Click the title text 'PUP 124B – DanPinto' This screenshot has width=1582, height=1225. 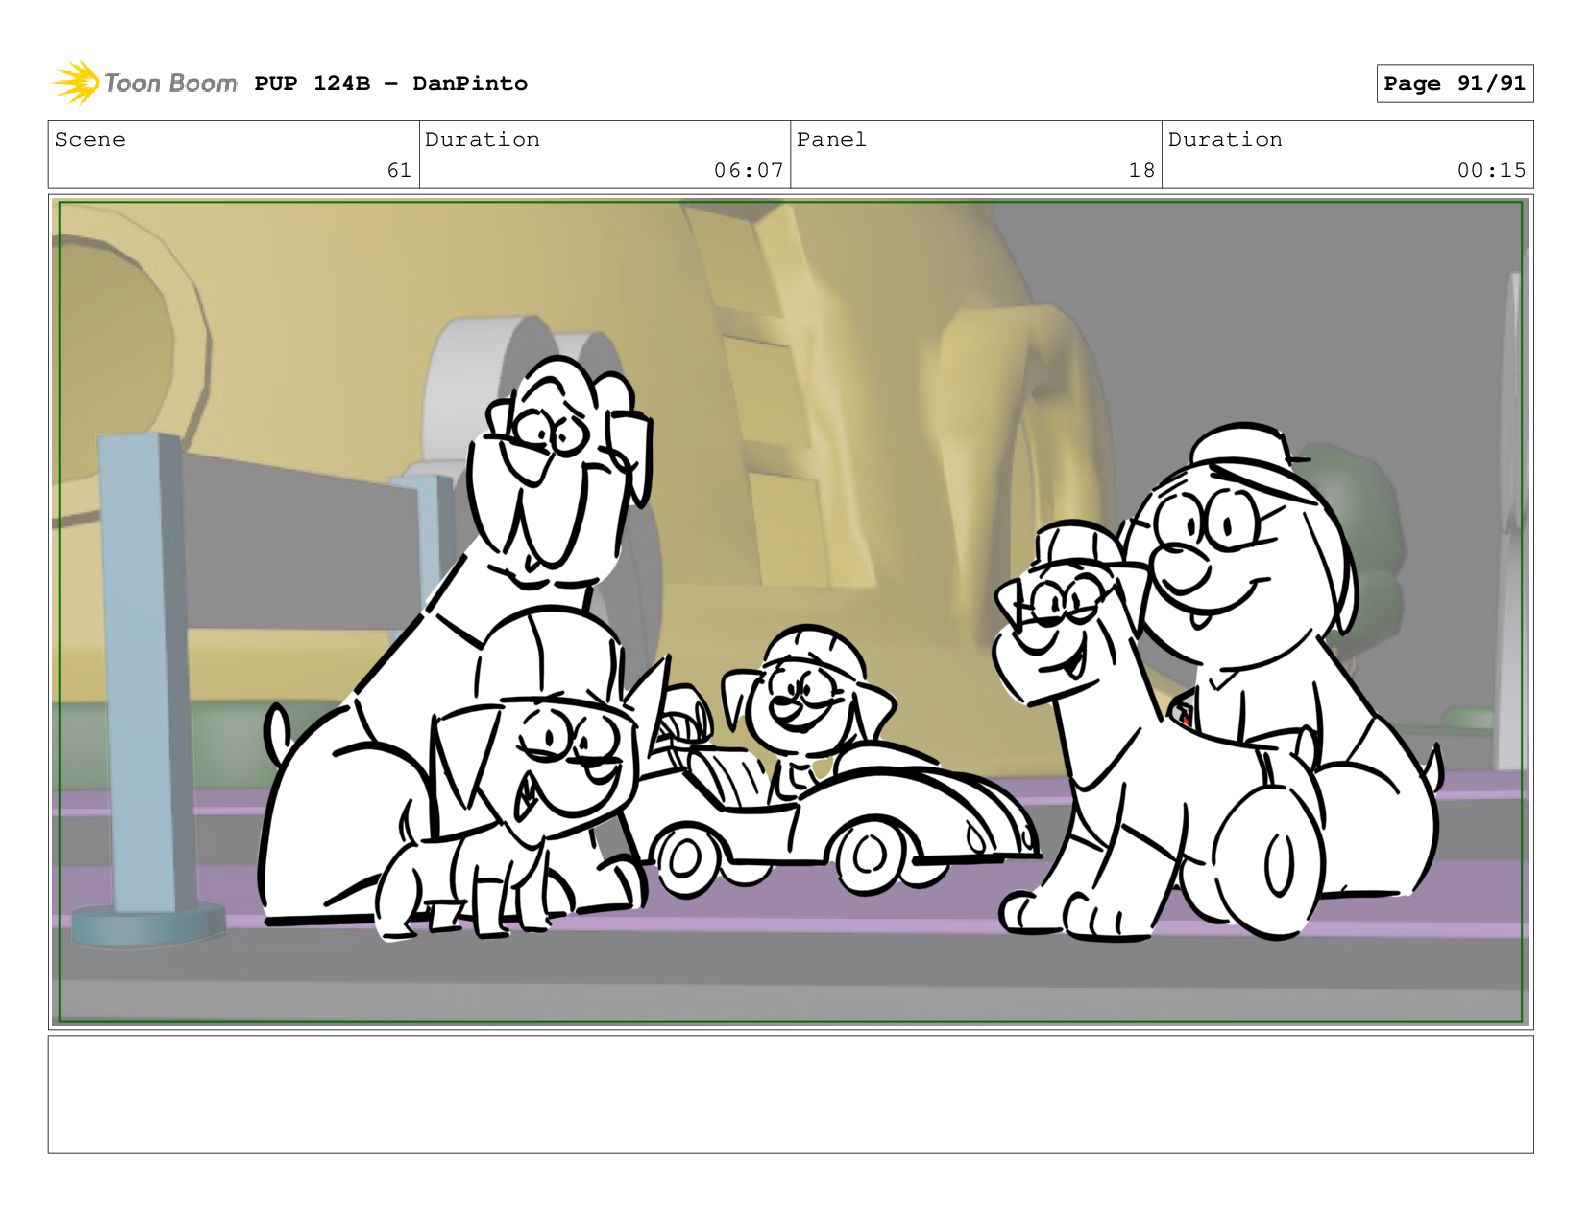point(391,83)
